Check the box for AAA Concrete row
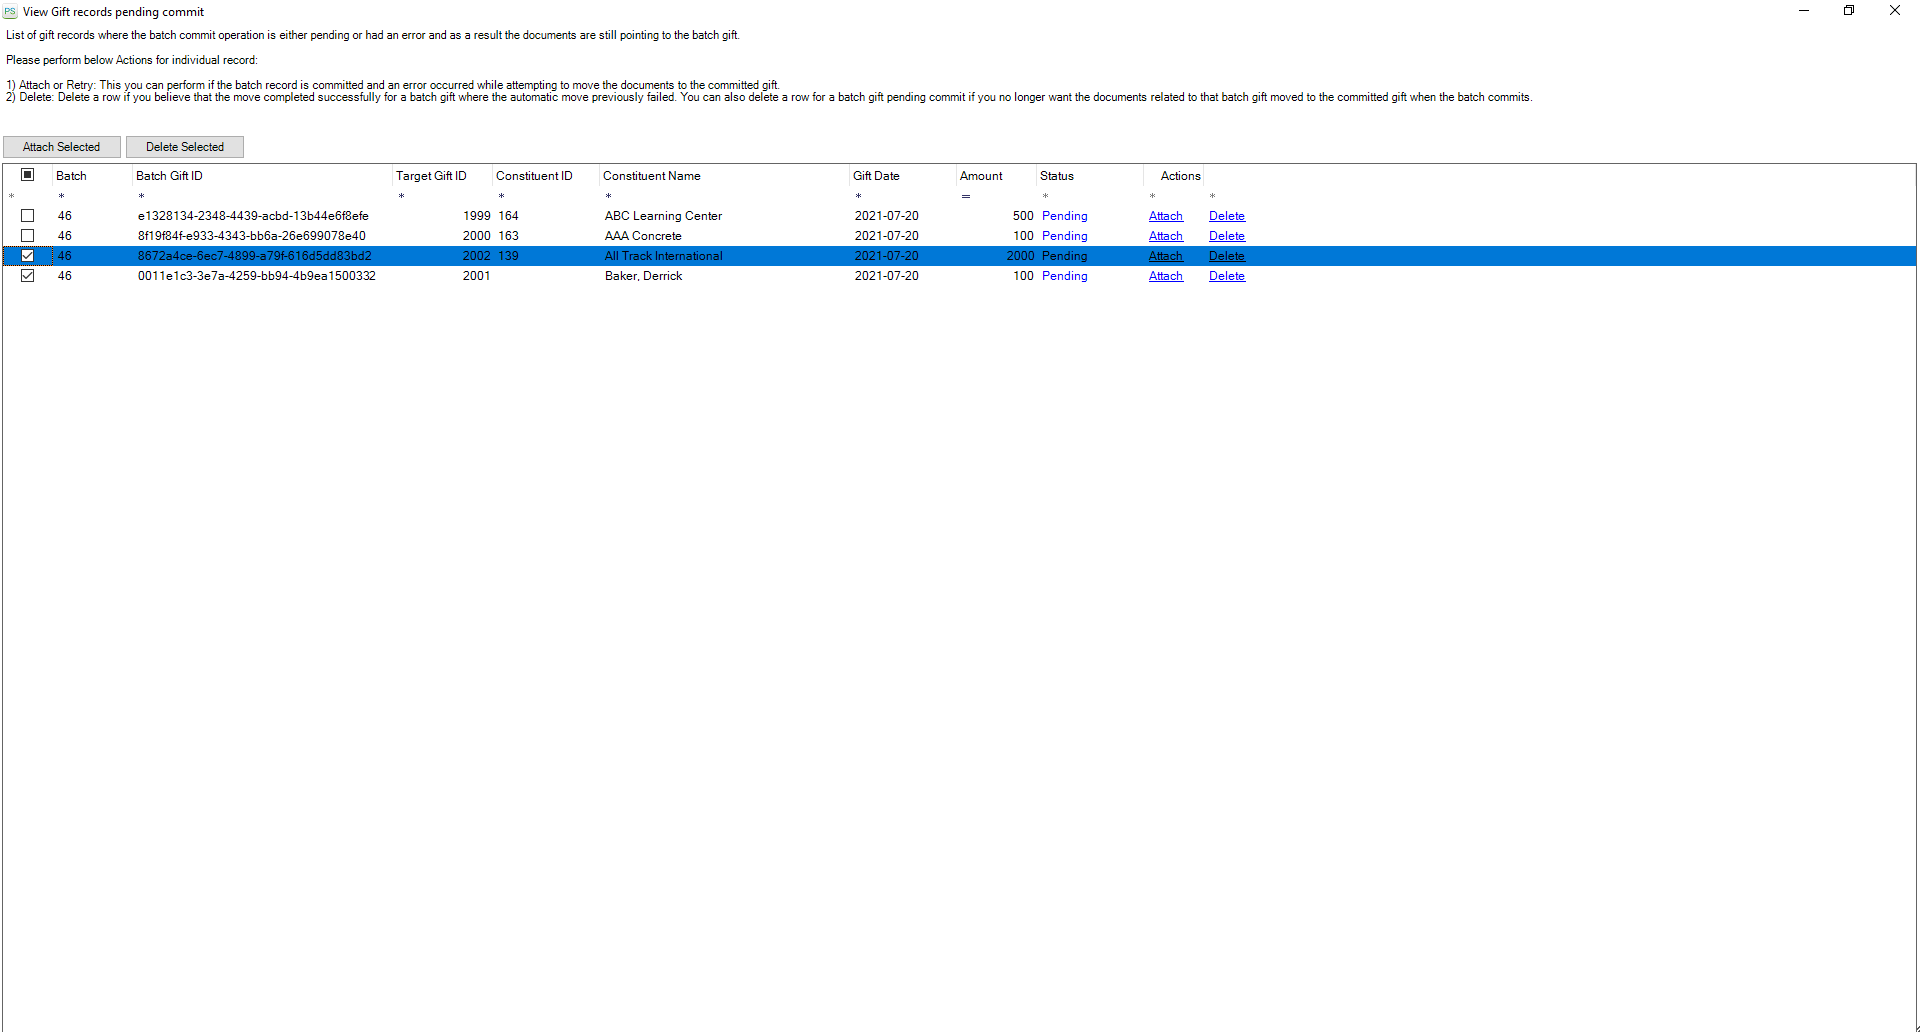 tap(28, 236)
